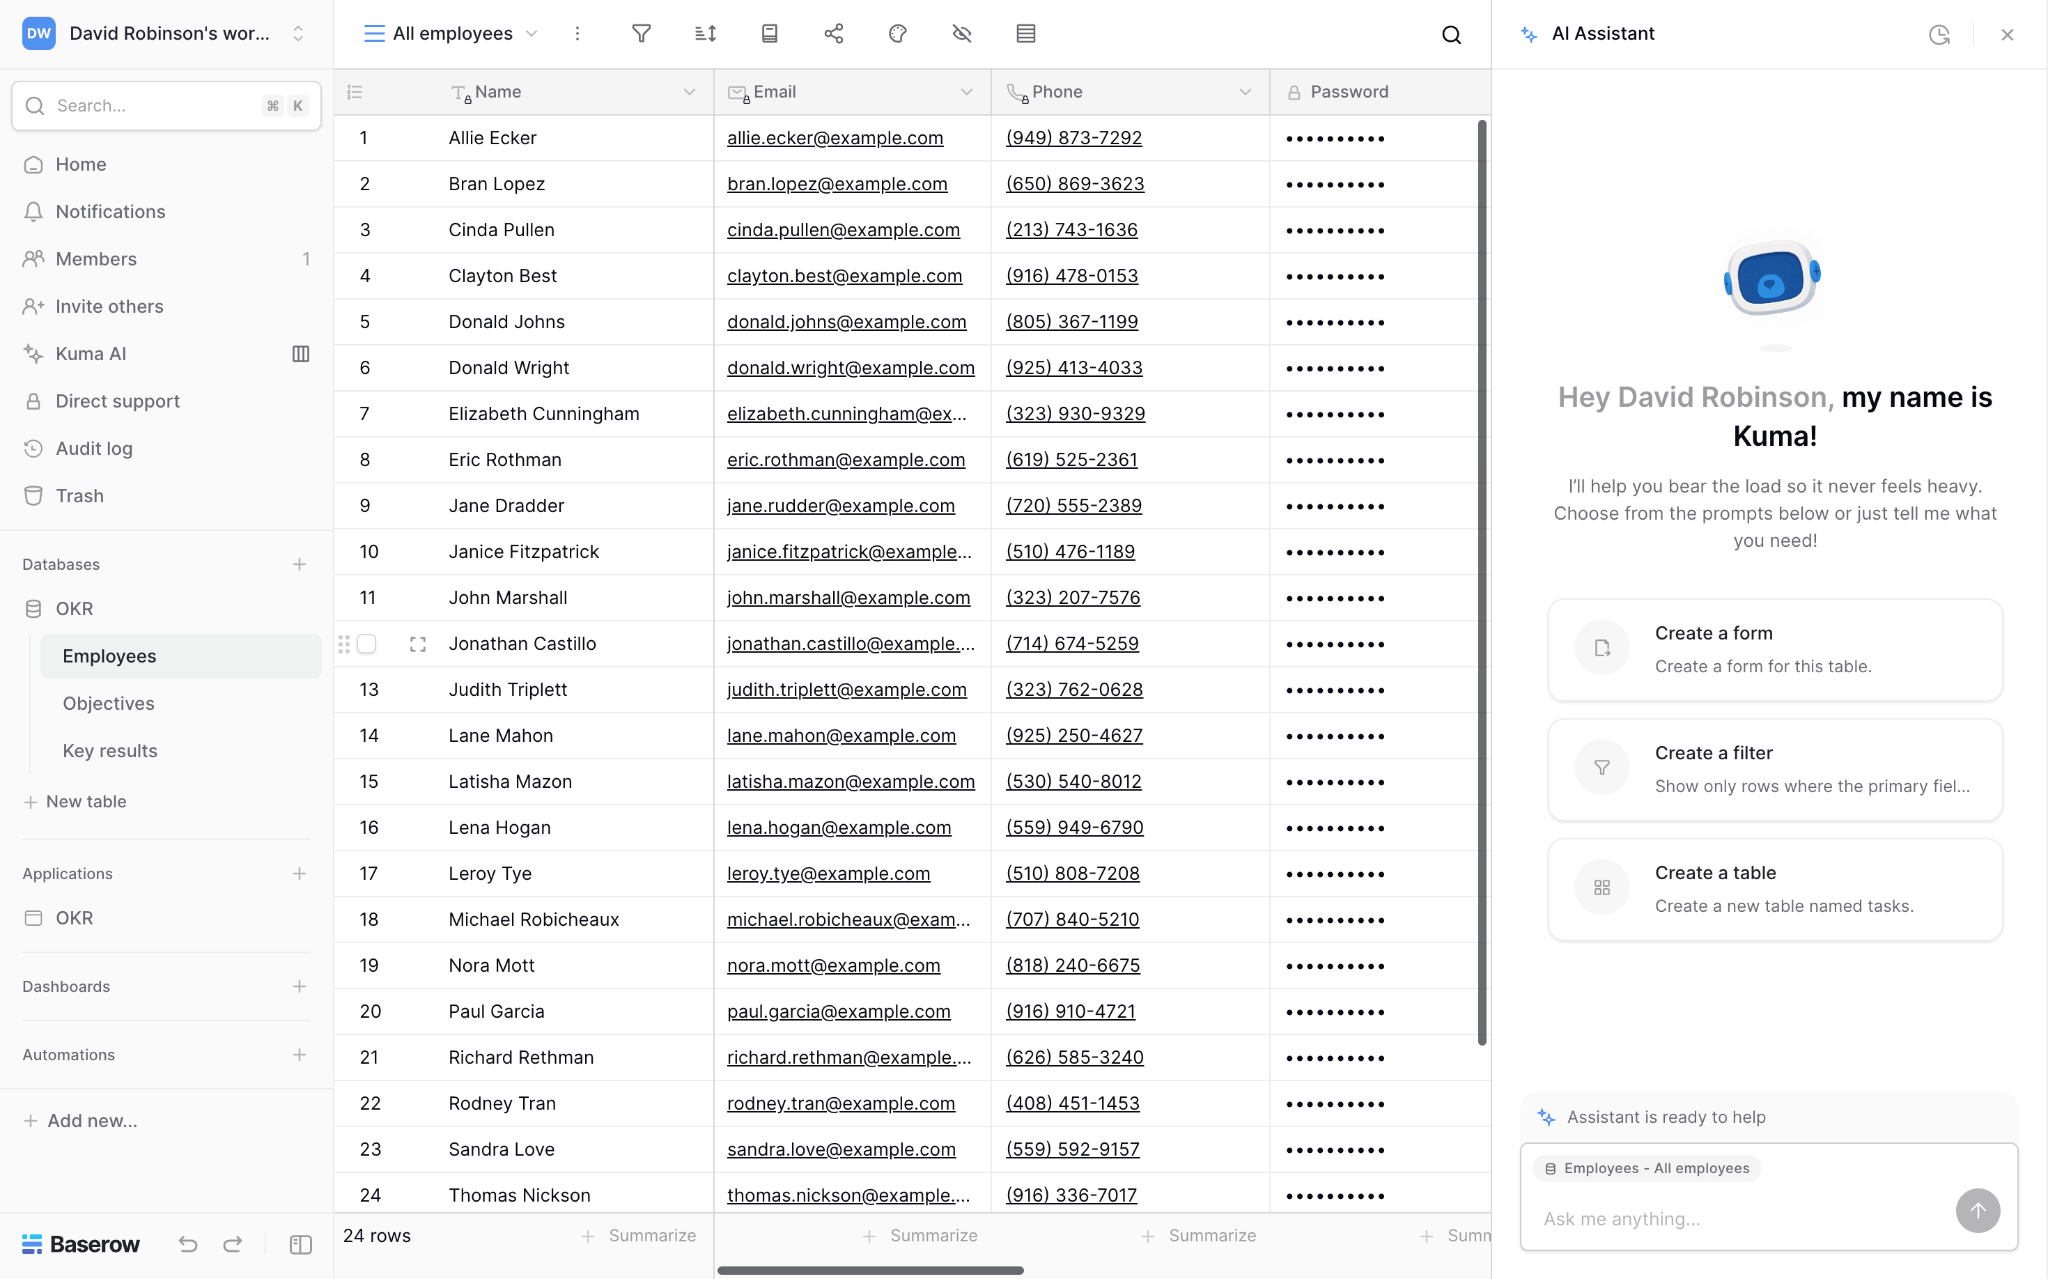Screen dimensions: 2048x1279
Task: Click the Create a table prompt
Action: (1775, 889)
